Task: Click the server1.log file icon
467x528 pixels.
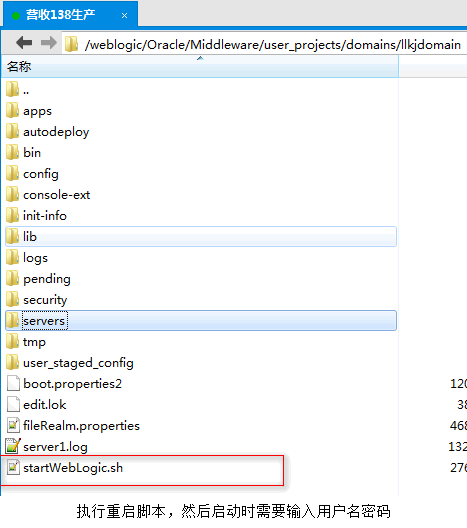Action: point(13,446)
